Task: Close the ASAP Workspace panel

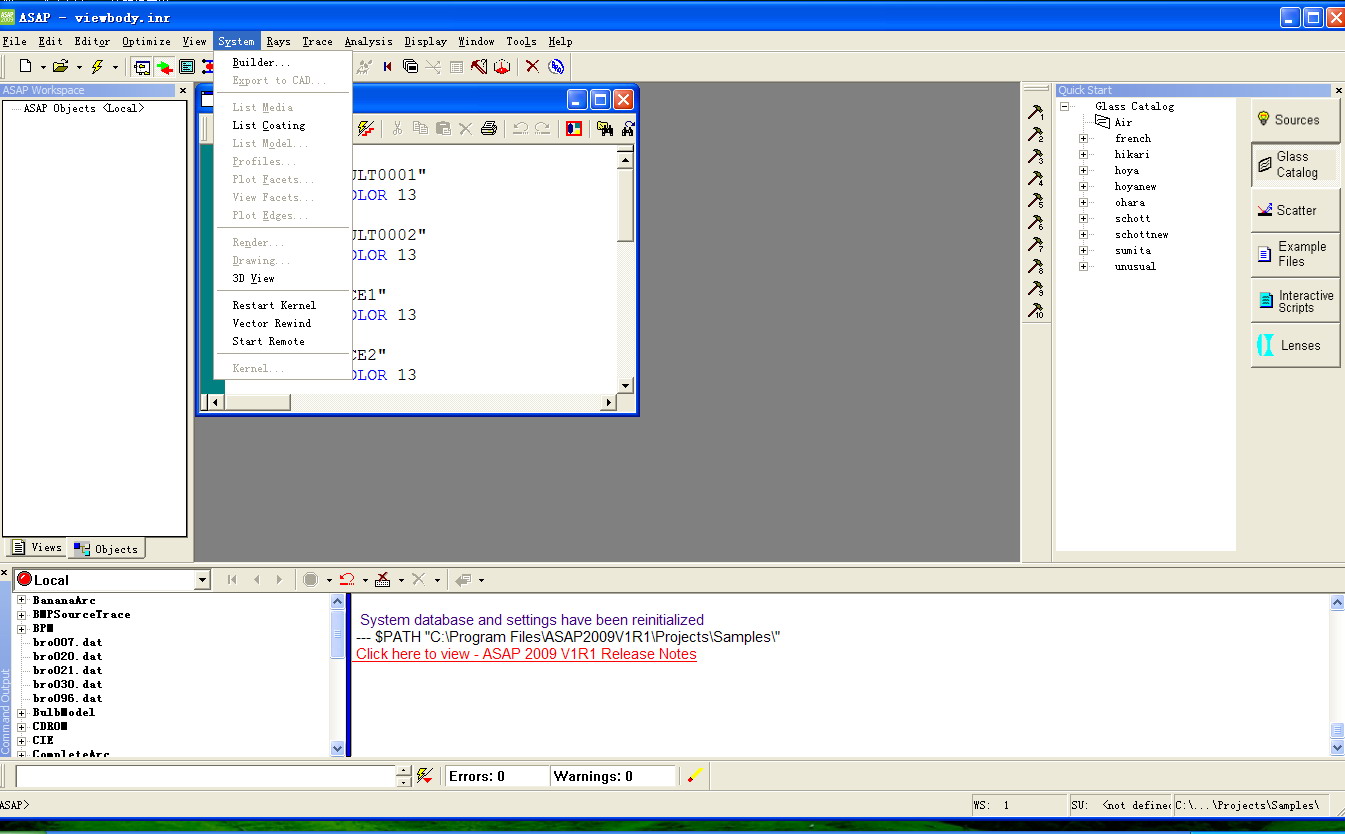Action: [182, 90]
